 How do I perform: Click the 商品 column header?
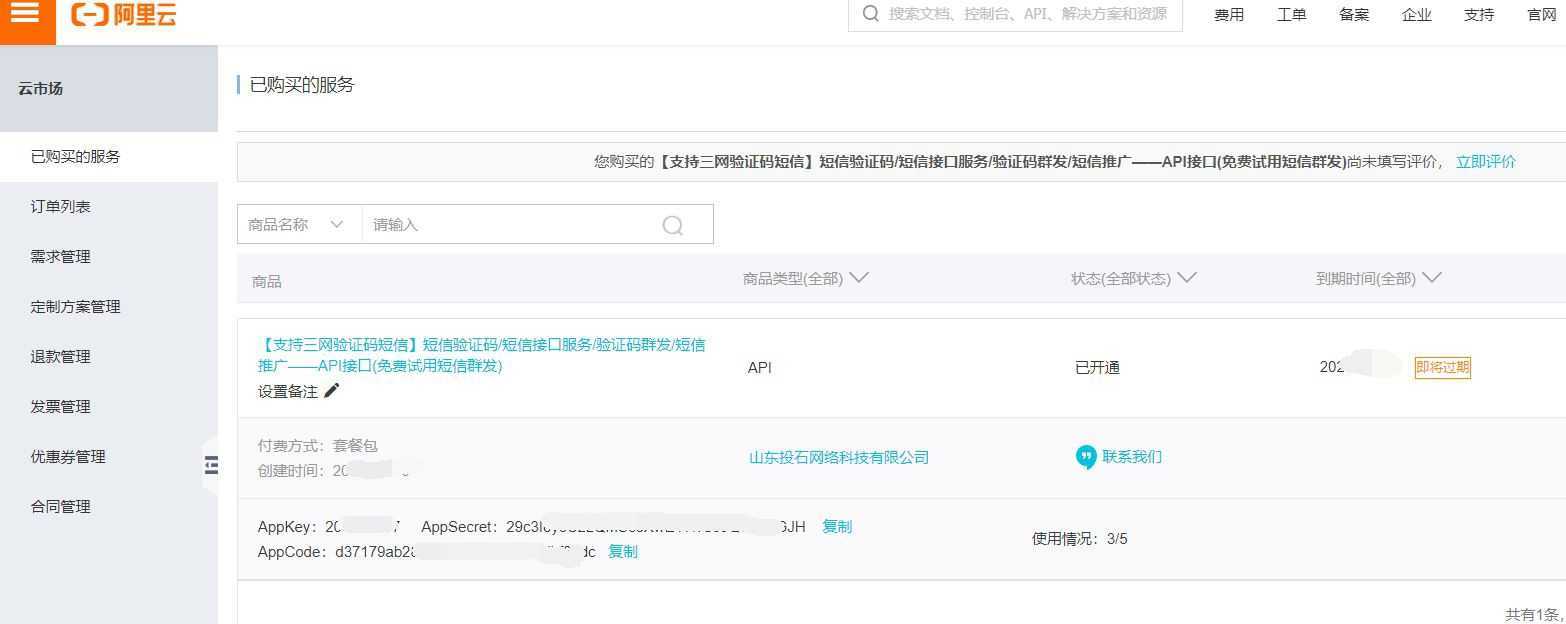pos(267,282)
